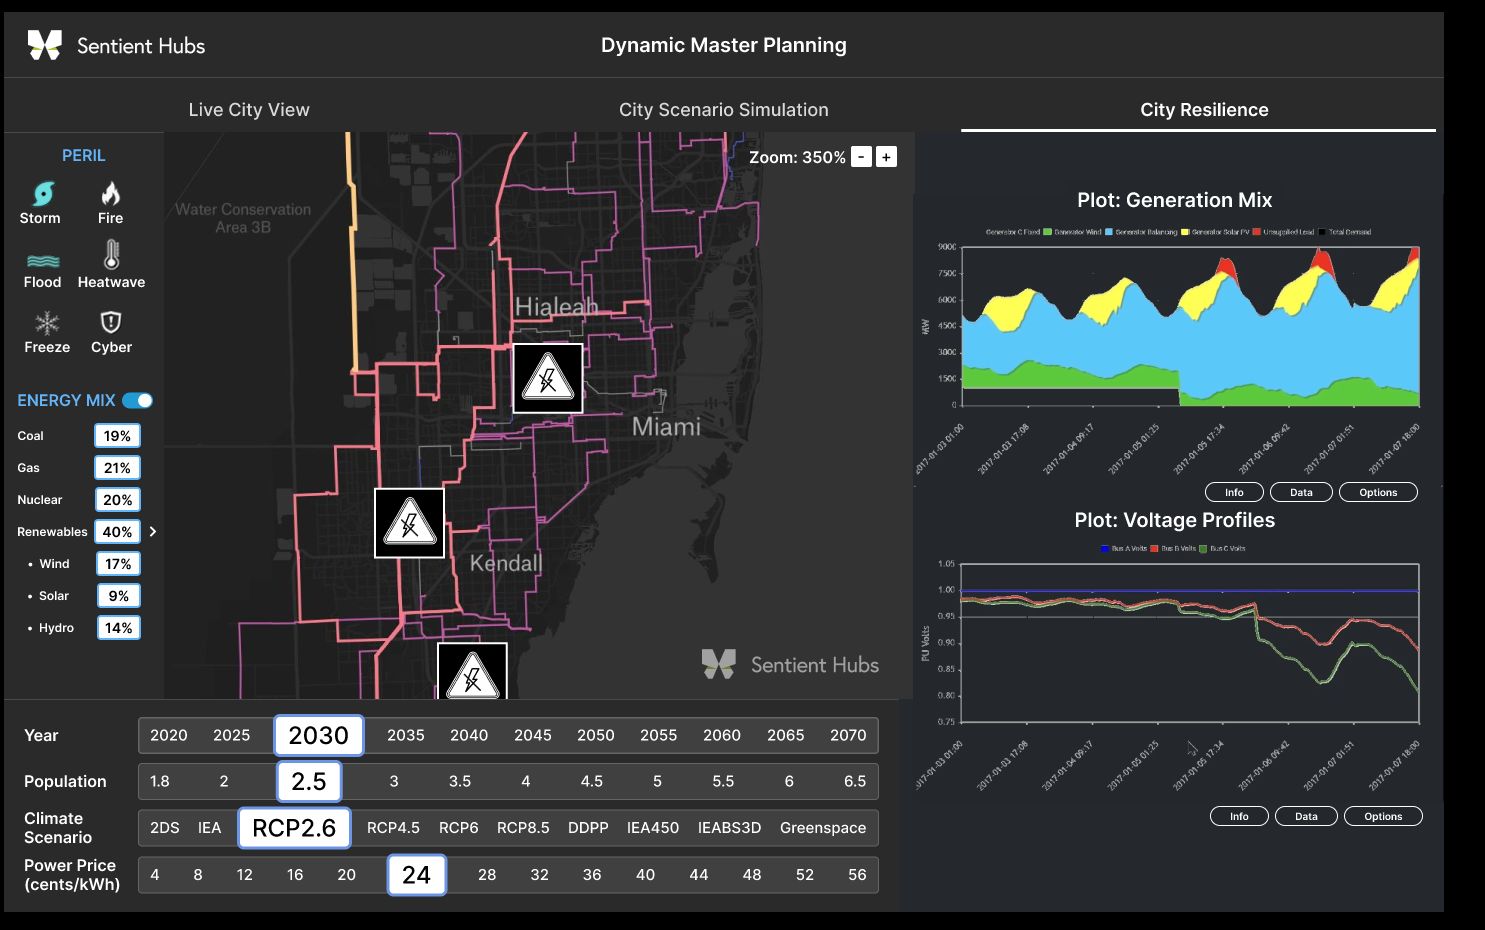The width and height of the screenshot is (1485, 930).
Task: Select the RCP8.5 climate scenario
Action: (523, 828)
